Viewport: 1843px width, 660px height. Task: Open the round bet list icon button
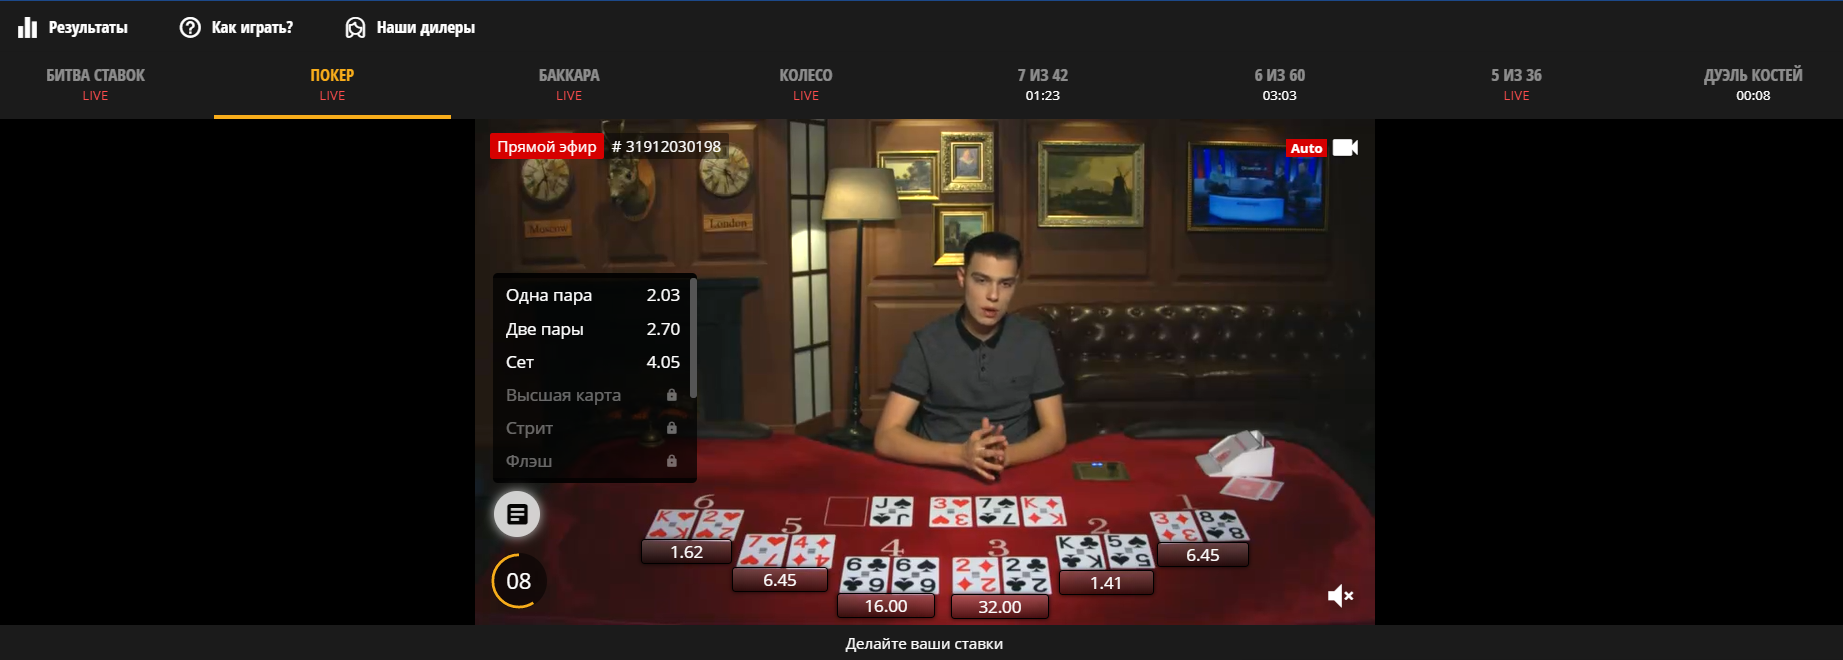517,514
